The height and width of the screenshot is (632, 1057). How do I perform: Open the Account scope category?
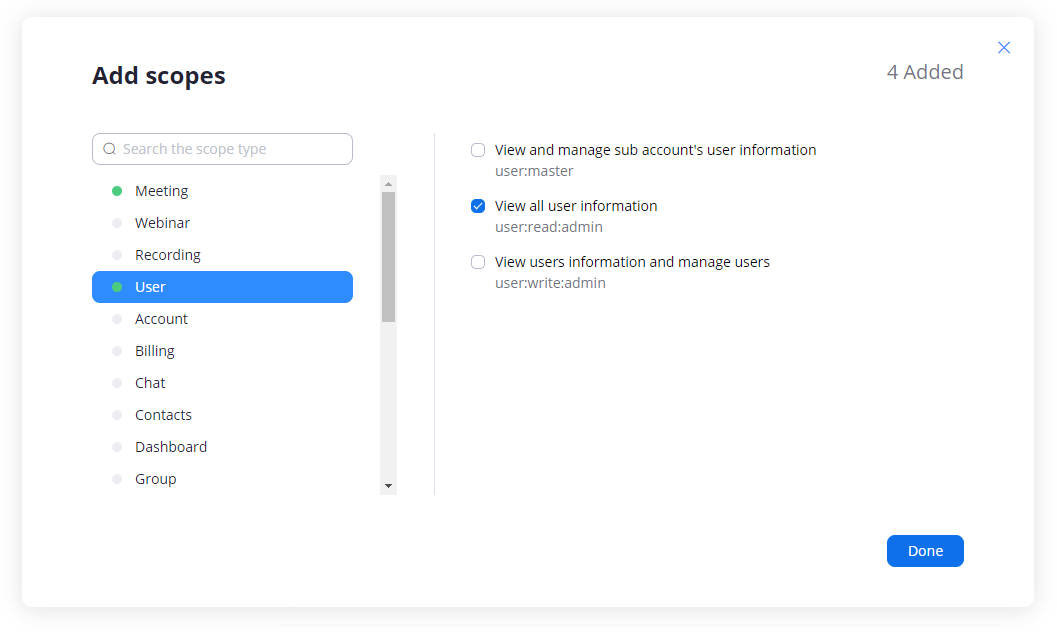(x=222, y=319)
